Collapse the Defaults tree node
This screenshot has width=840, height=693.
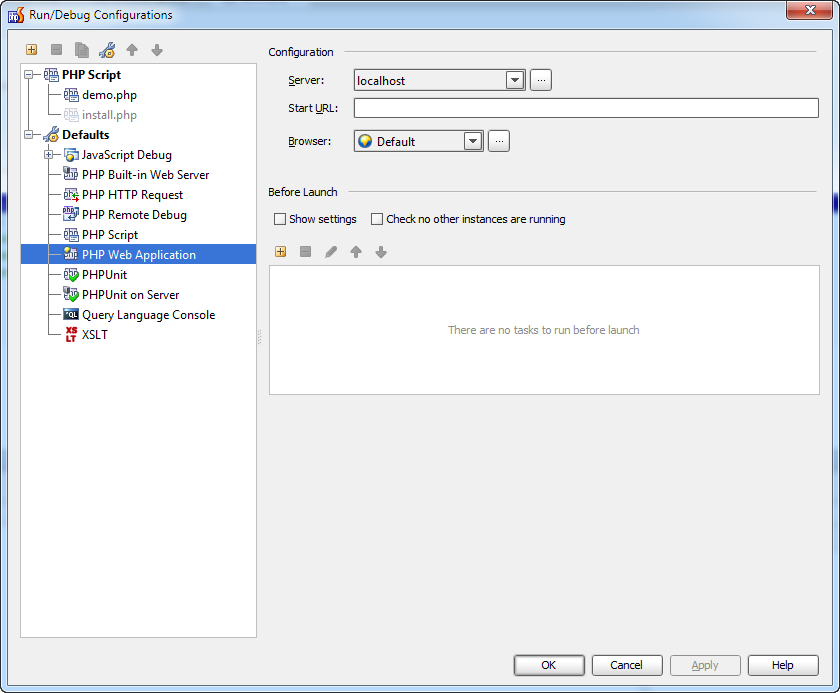point(29,135)
